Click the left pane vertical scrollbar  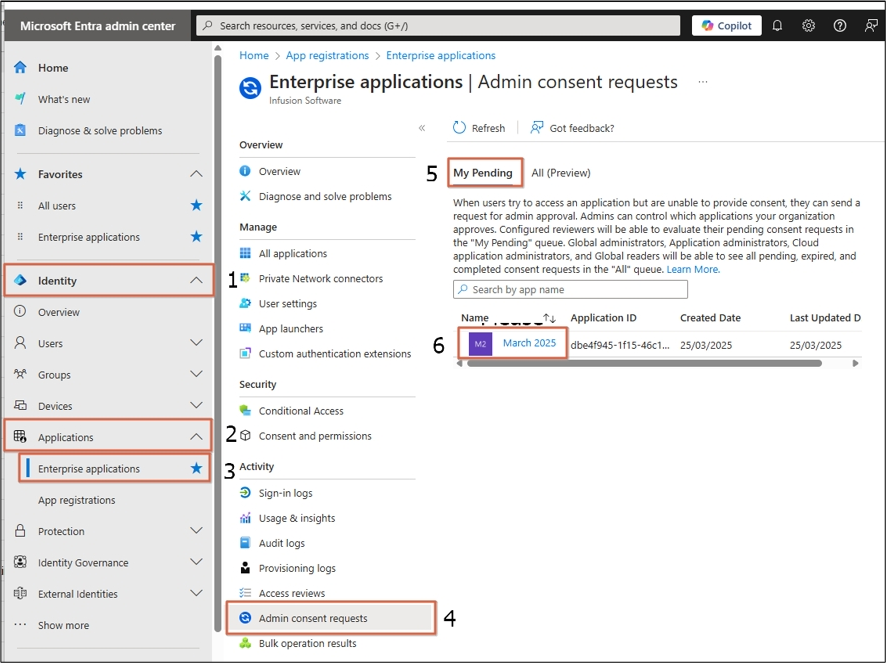point(218,344)
